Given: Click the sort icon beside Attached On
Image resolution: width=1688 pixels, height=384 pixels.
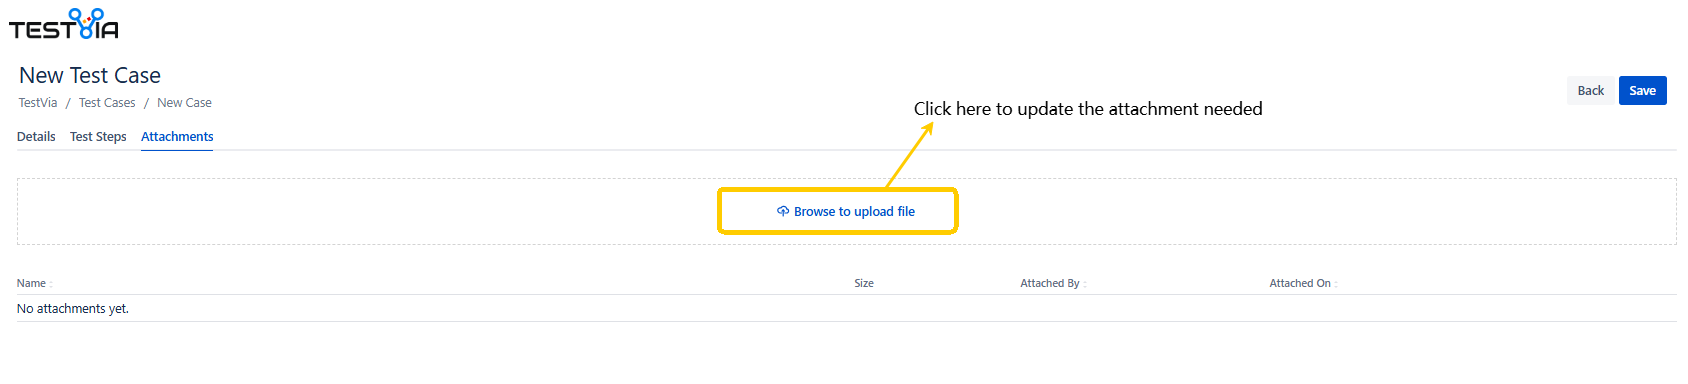Looking at the screenshot, I should (1336, 284).
